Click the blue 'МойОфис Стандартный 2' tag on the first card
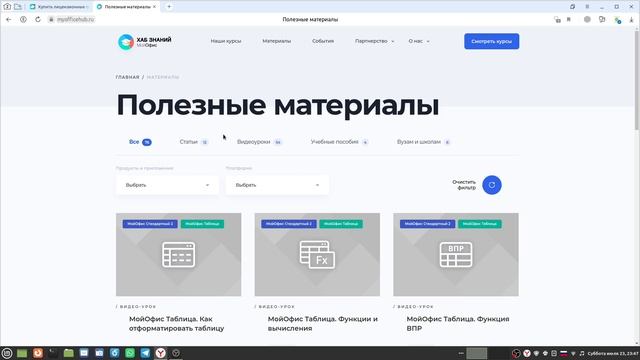The width and height of the screenshot is (640, 360). click(x=150, y=224)
